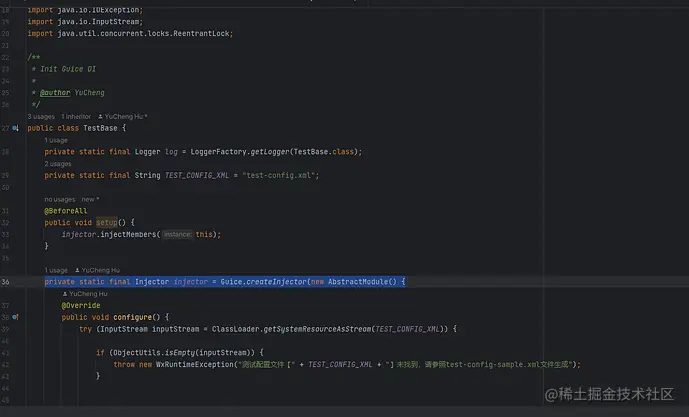Click TEST_CONFIG_XML in its String declaration
The height and width of the screenshot is (417, 689).
coord(197,175)
